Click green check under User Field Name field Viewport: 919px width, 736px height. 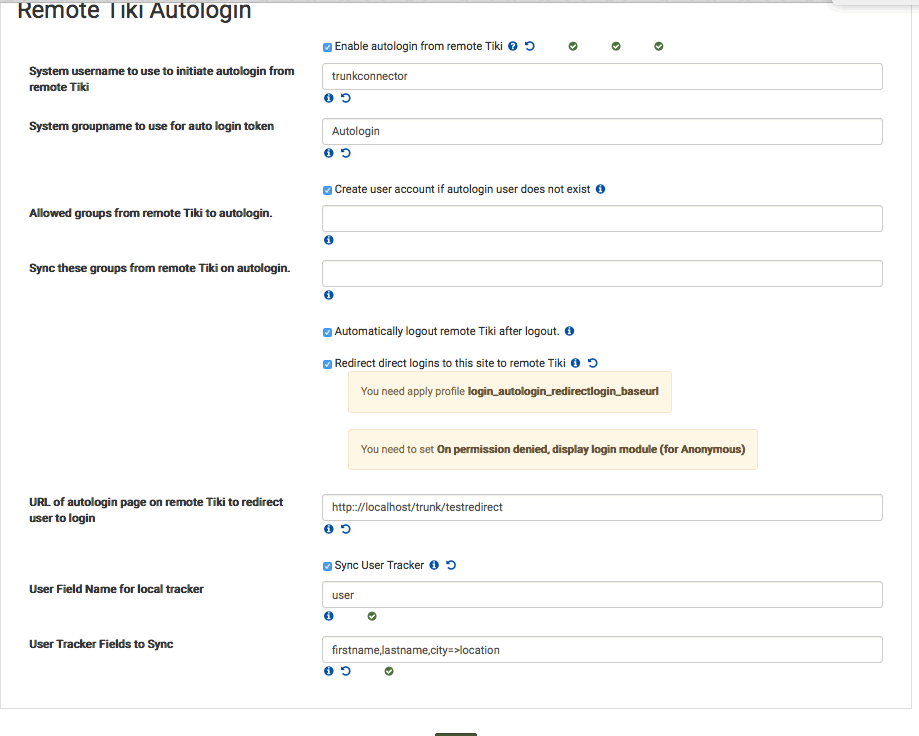[x=372, y=616]
